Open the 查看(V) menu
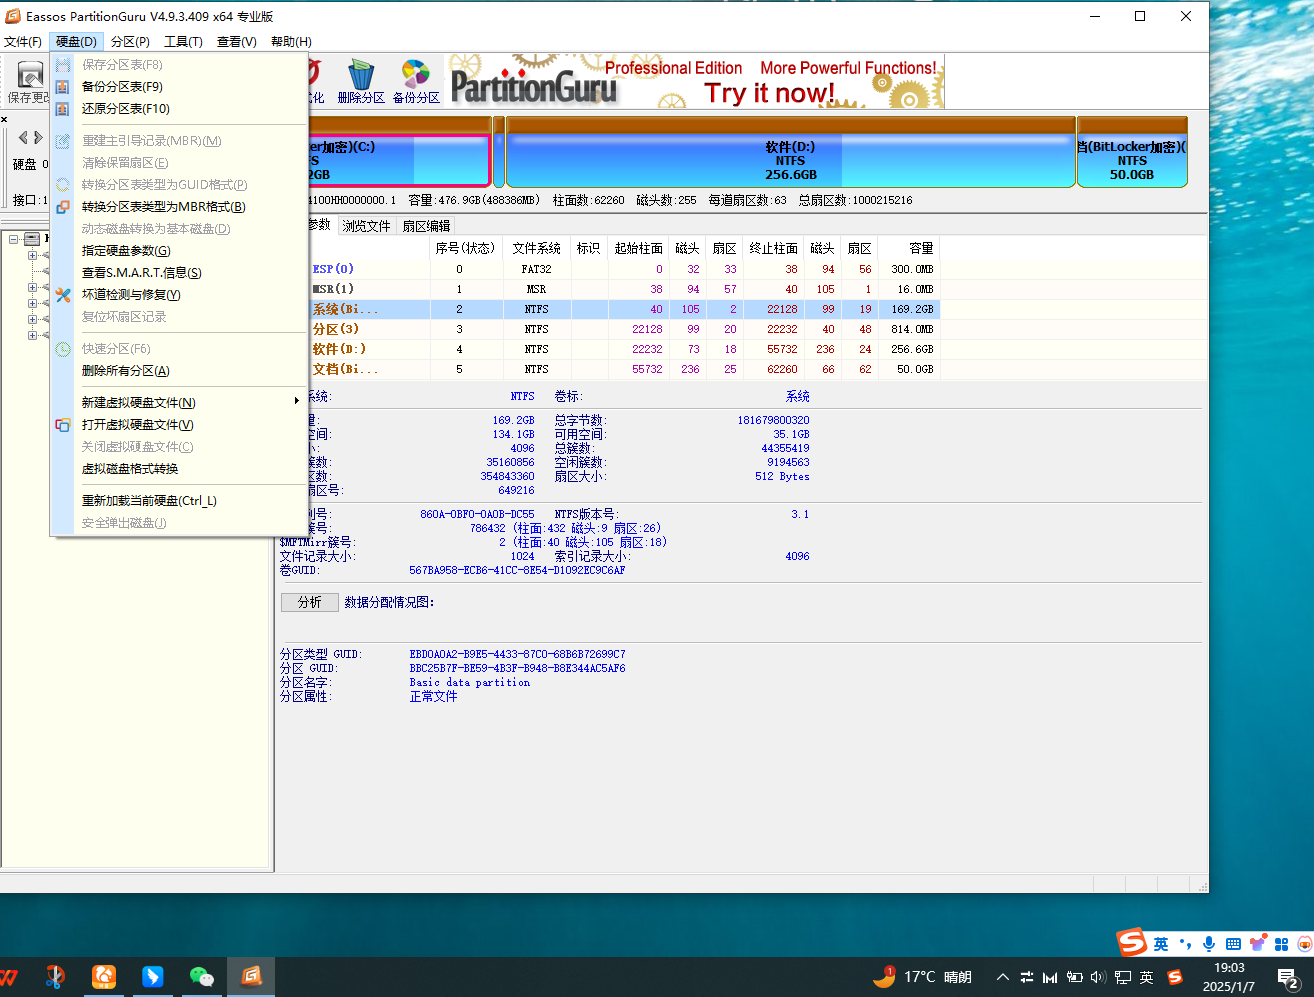The width and height of the screenshot is (1314, 997). click(x=237, y=42)
